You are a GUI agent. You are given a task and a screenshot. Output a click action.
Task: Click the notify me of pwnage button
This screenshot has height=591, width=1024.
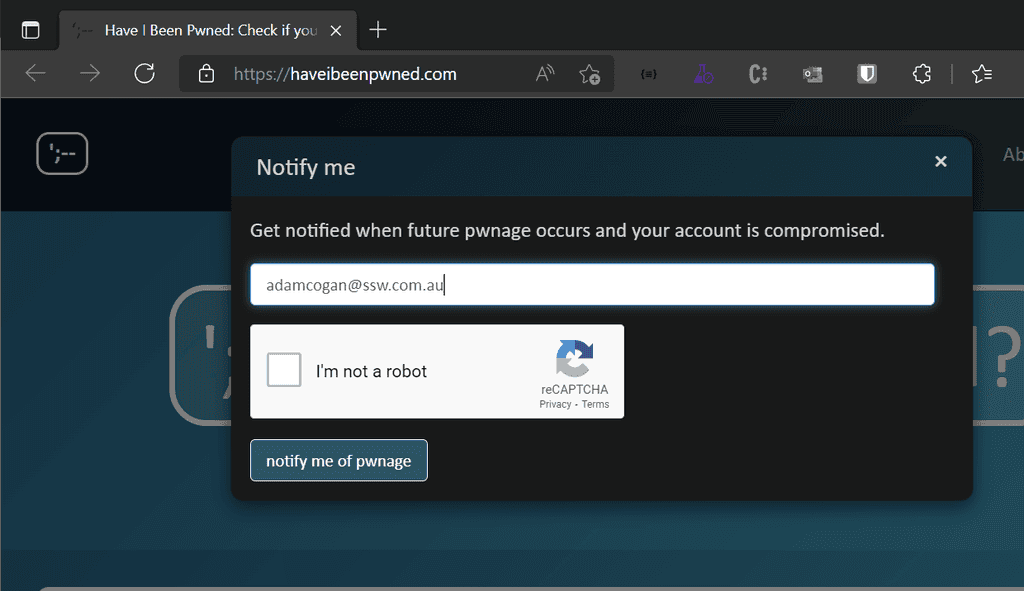click(338, 460)
